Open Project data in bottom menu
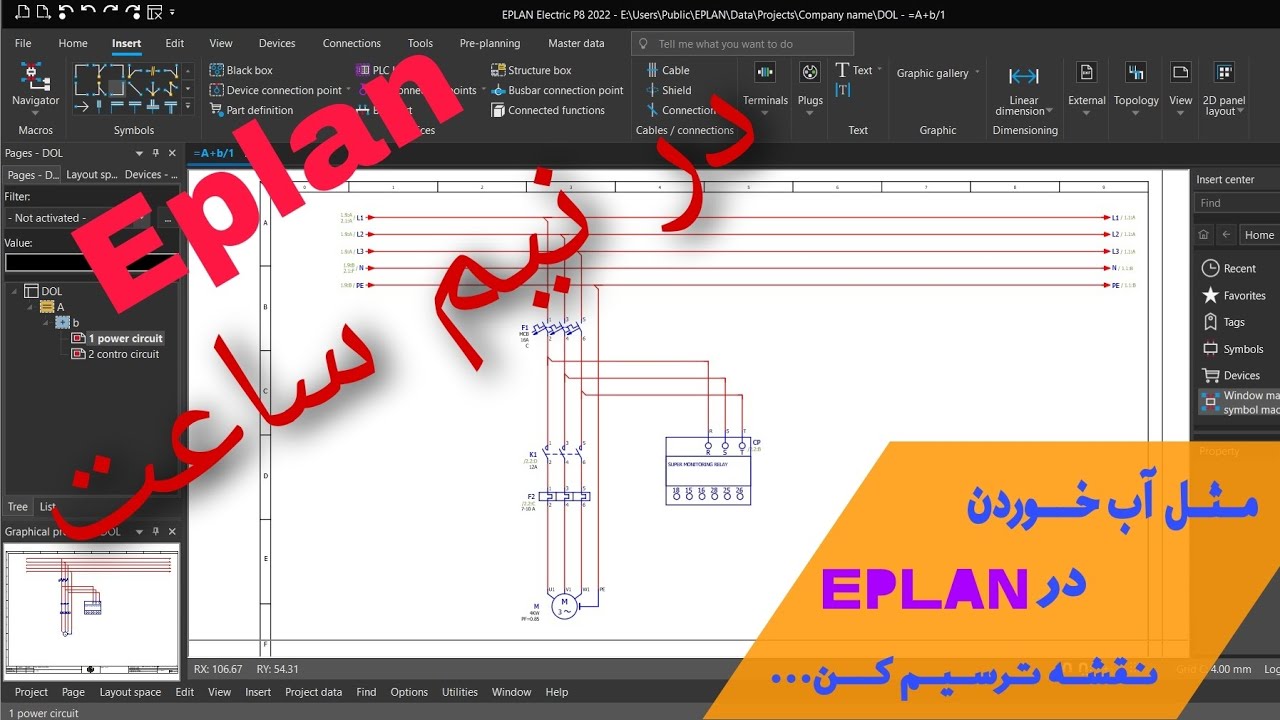The width and height of the screenshot is (1280, 720). tap(313, 692)
